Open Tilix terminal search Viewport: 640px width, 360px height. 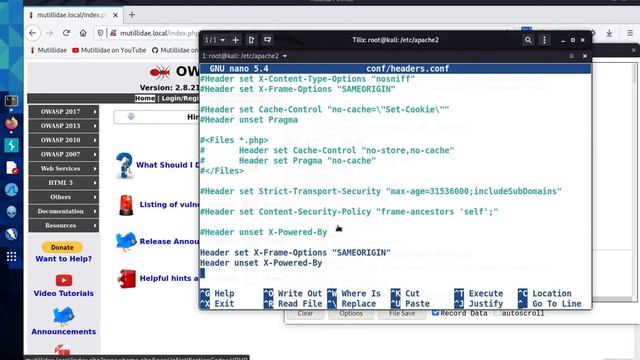coord(528,40)
